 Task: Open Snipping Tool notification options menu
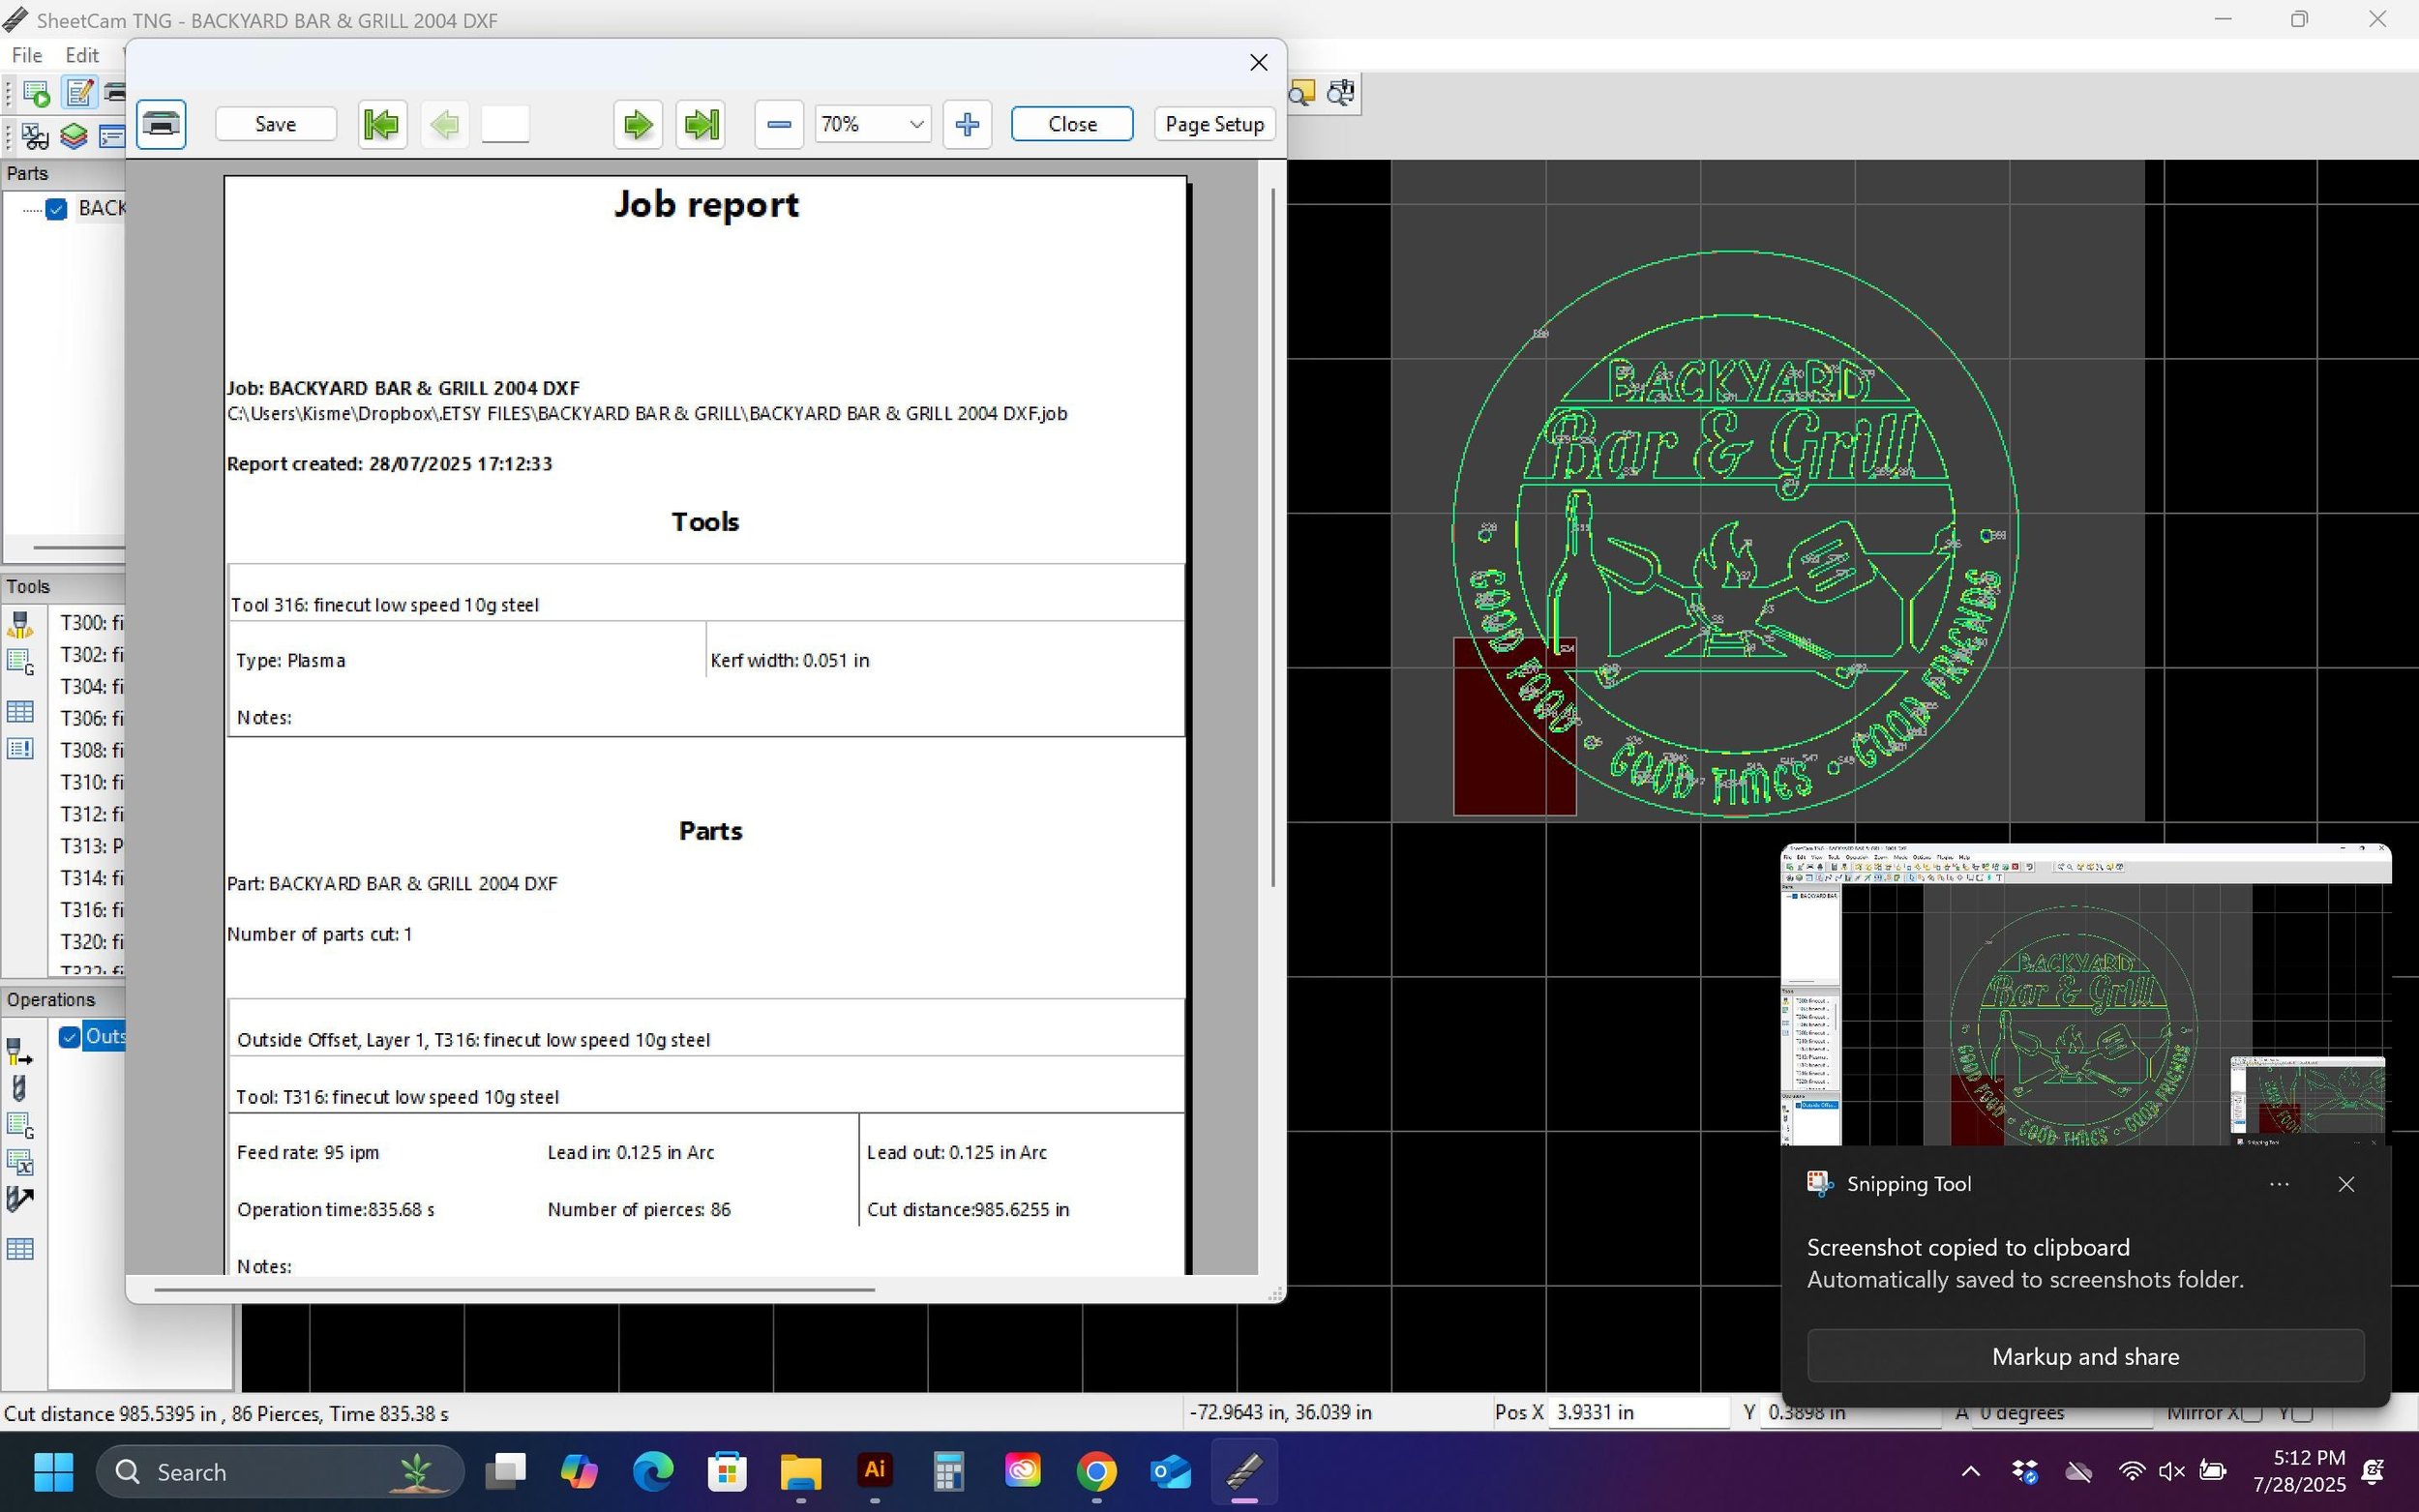click(2279, 1184)
